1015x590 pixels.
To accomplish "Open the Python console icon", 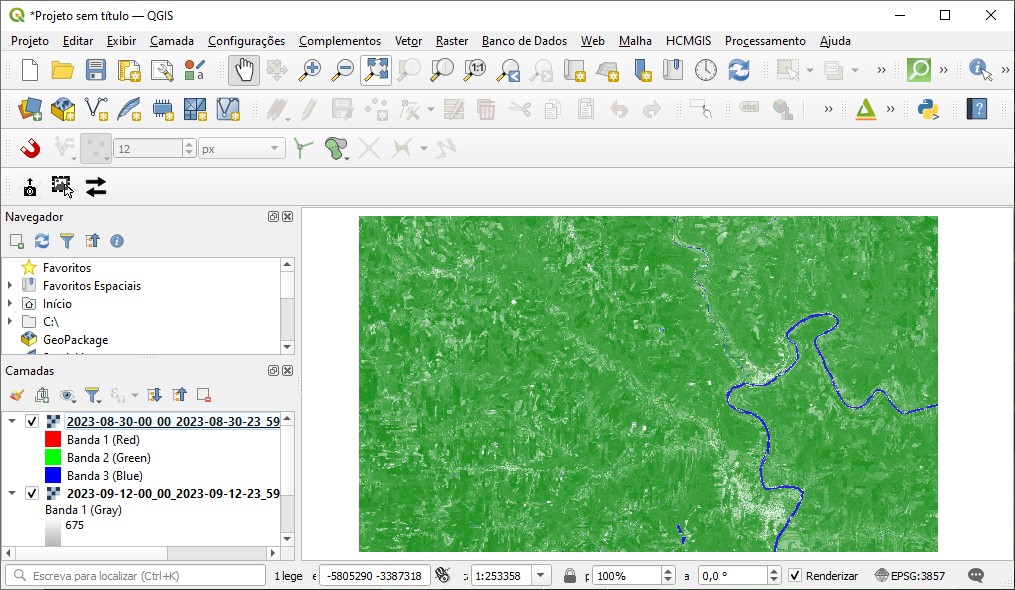I will [929, 109].
